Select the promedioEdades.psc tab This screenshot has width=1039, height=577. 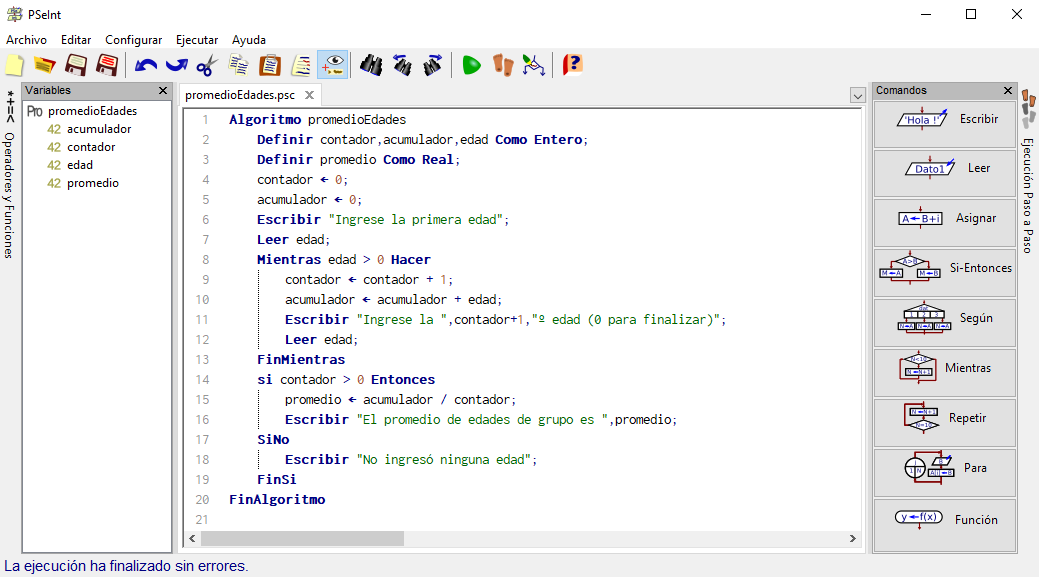240,95
